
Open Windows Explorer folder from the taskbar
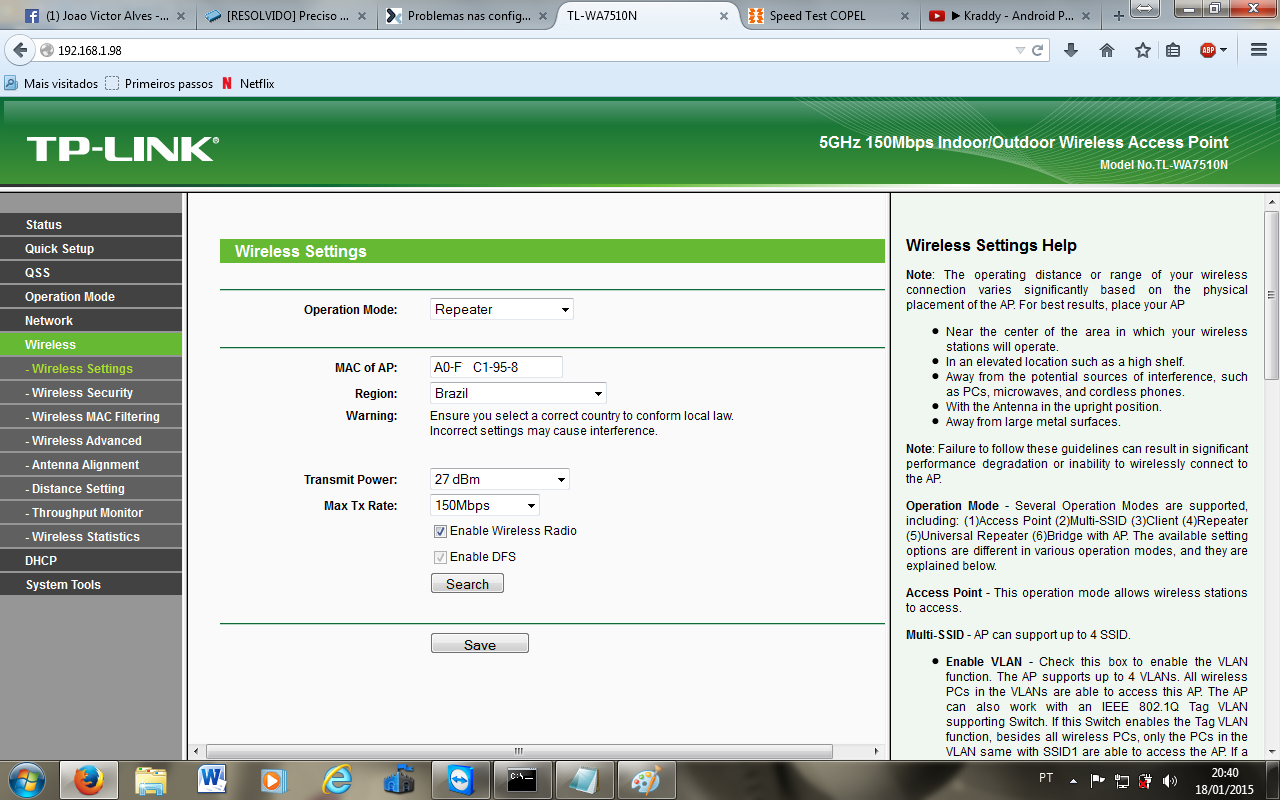point(151,780)
